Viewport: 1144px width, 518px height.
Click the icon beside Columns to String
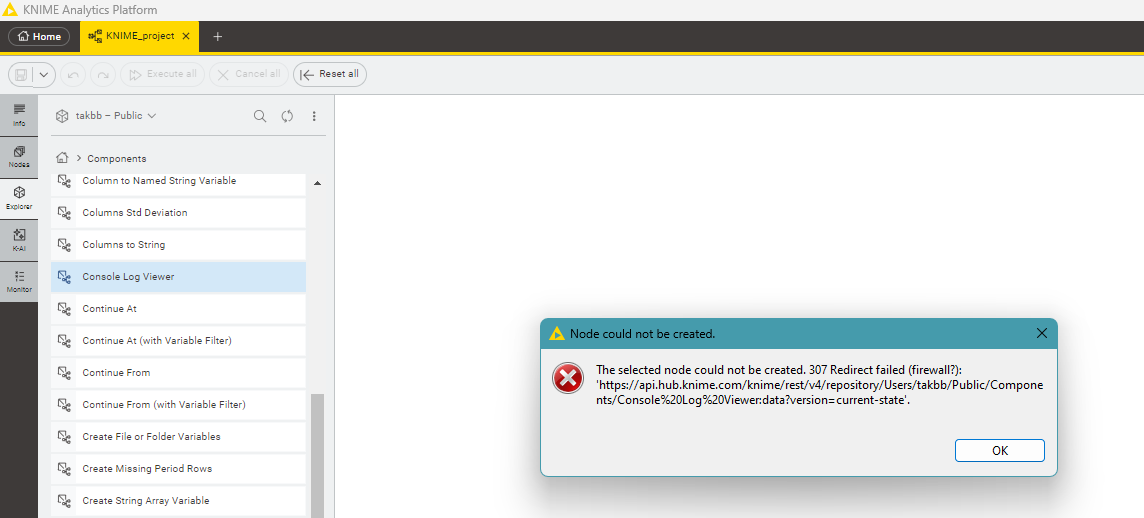point(64,245)
